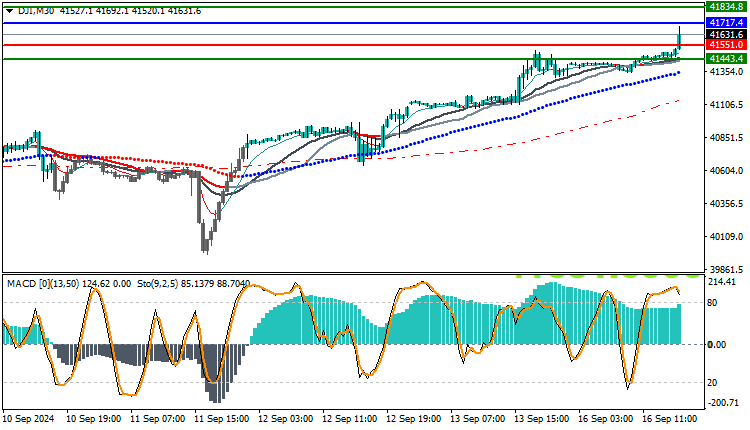Click the 40109.0 price scale value
Viewport: 750px width, 430px height.
[726, 237]
